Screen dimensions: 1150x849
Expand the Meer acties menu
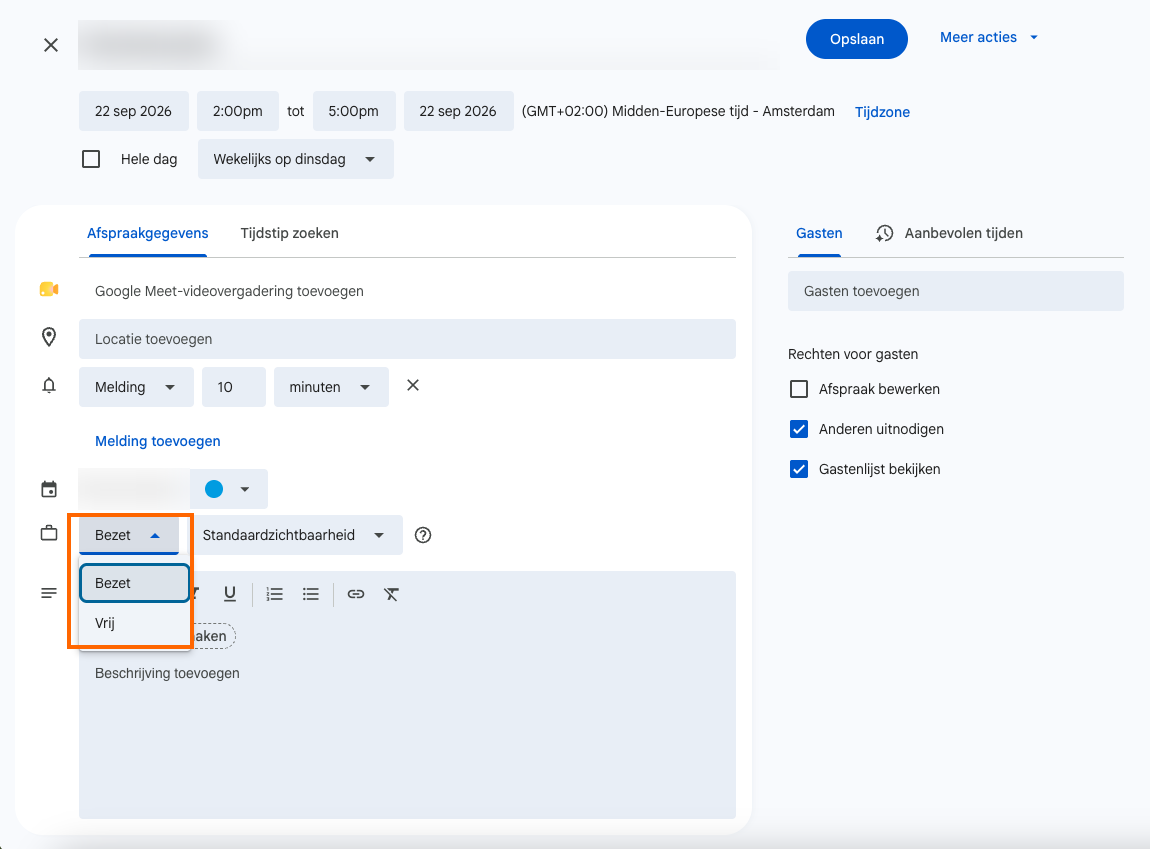click(989, 37)
